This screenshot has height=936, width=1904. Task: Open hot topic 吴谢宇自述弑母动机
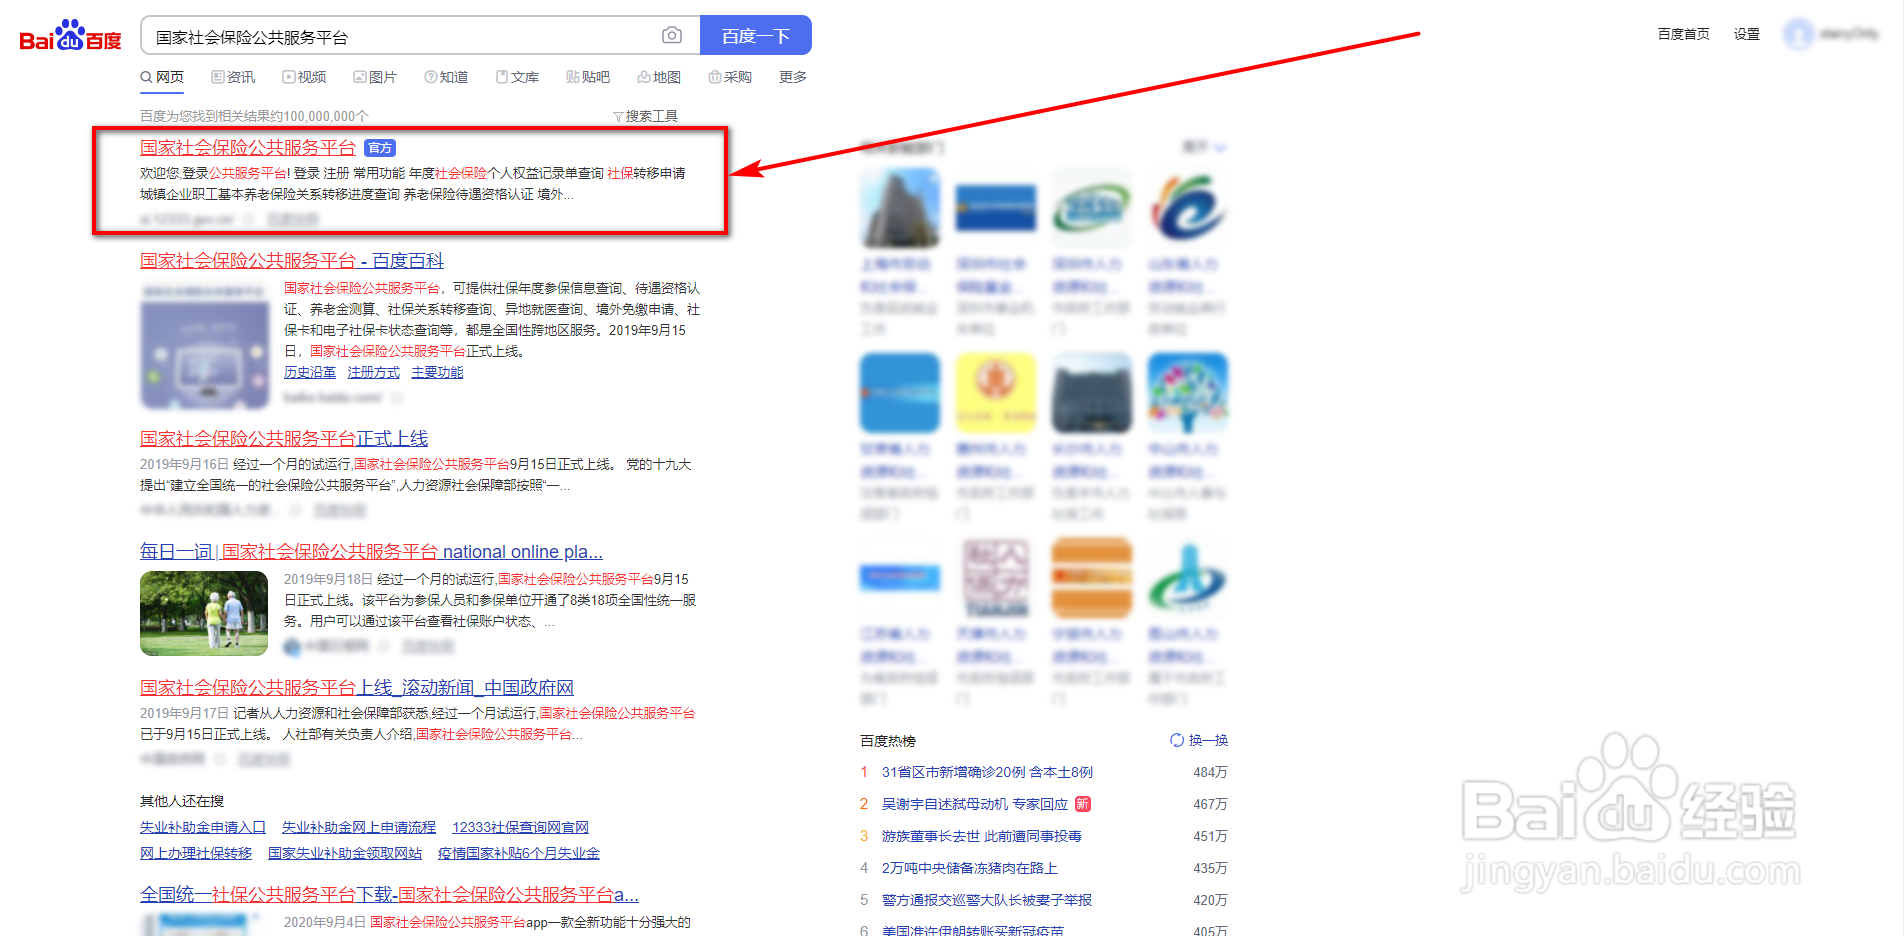tap(975, 804)
